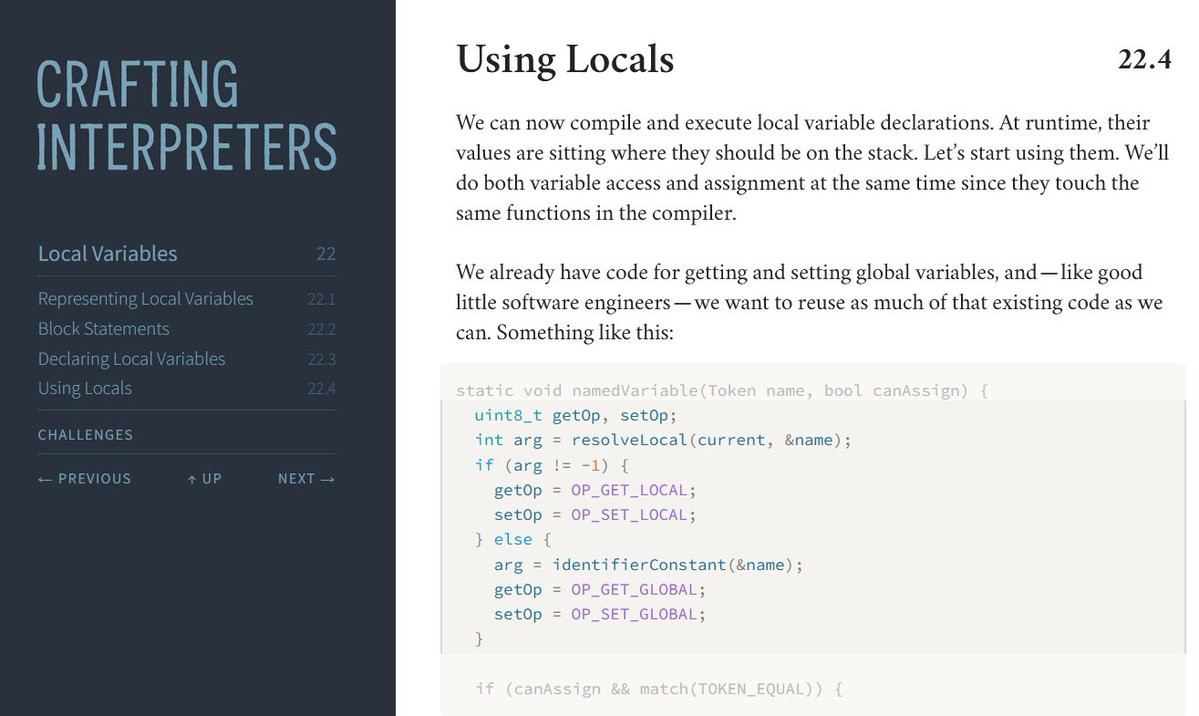Open the Crafting Interpreters title logo
Viewport: 1199px width, 716px height.
[x=187, y=115]
